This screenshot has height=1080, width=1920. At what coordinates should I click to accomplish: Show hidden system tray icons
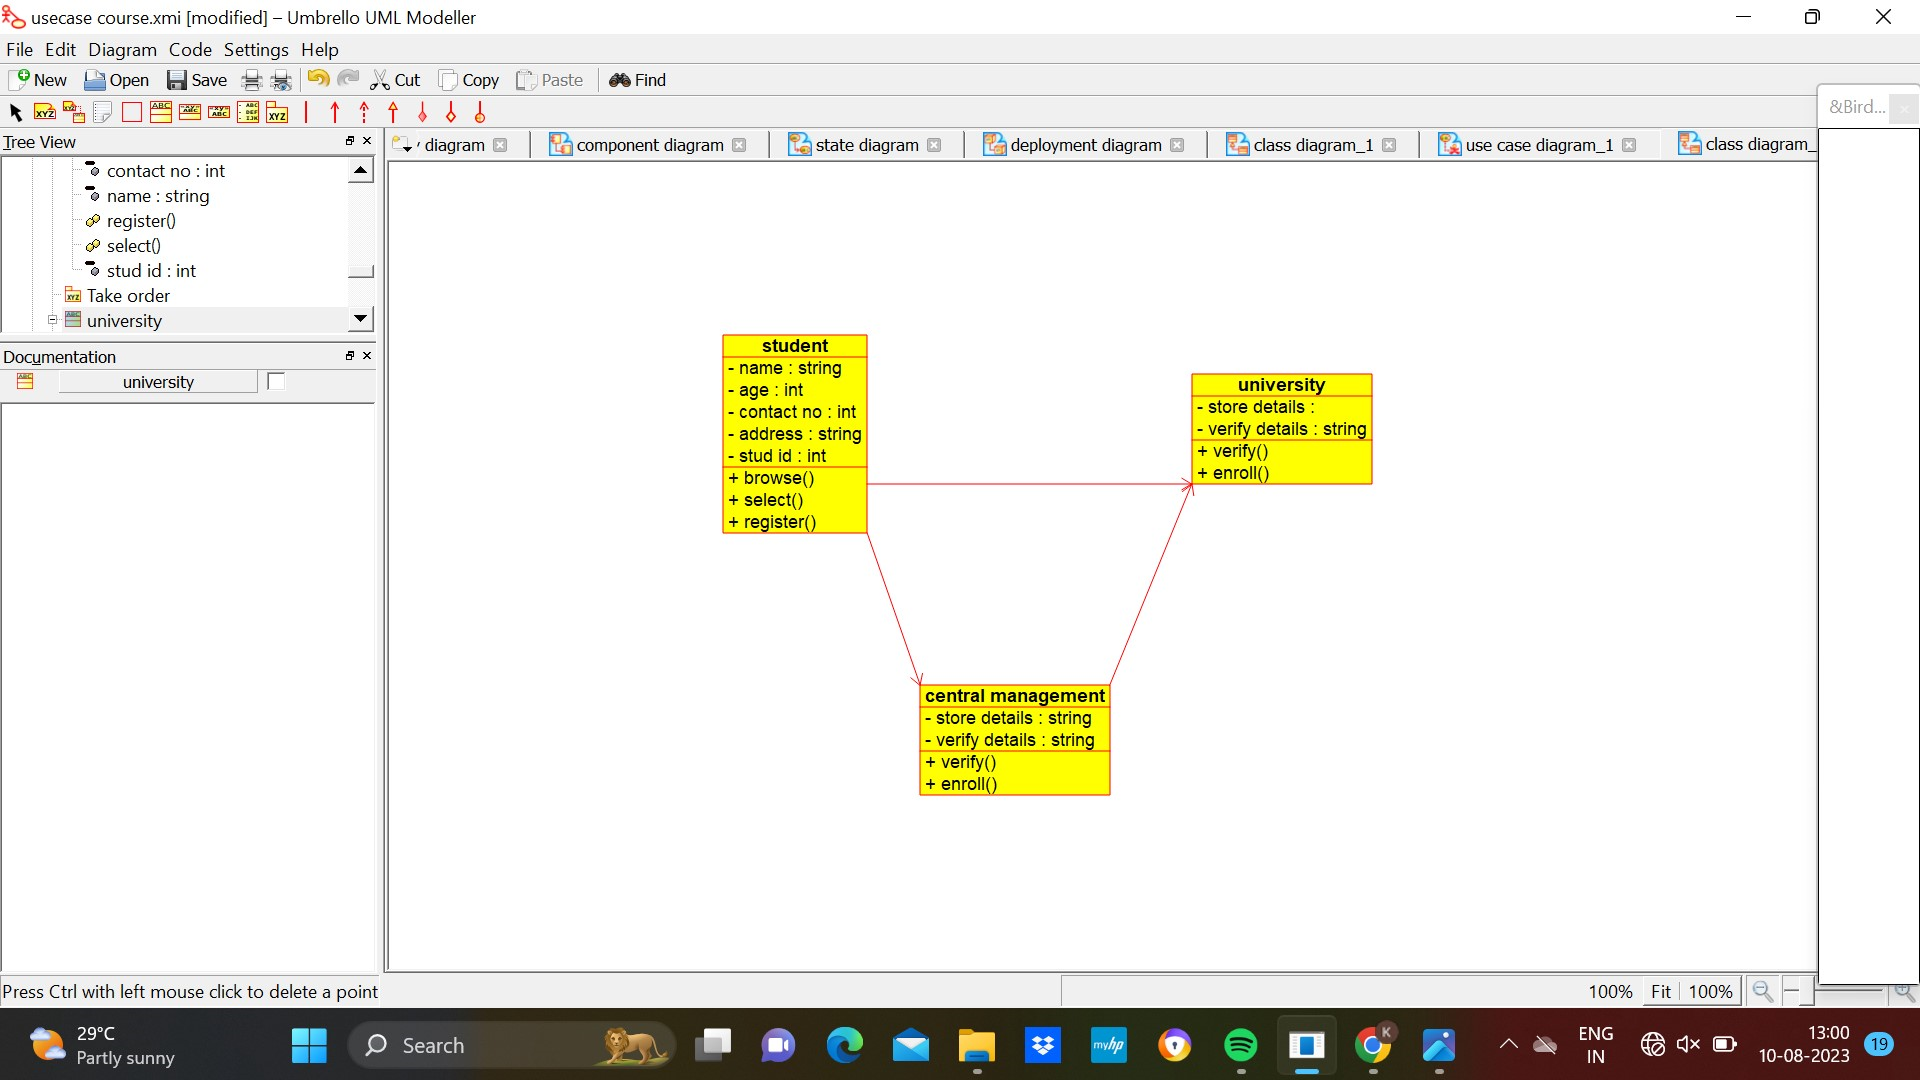1508,1045
